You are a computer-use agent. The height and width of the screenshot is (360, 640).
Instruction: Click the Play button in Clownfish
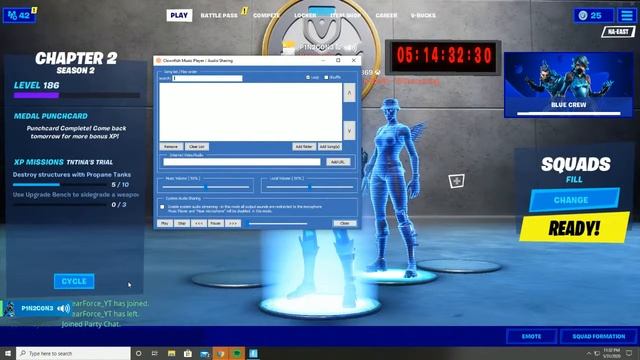pyautogui.click(x=164, y=223)
